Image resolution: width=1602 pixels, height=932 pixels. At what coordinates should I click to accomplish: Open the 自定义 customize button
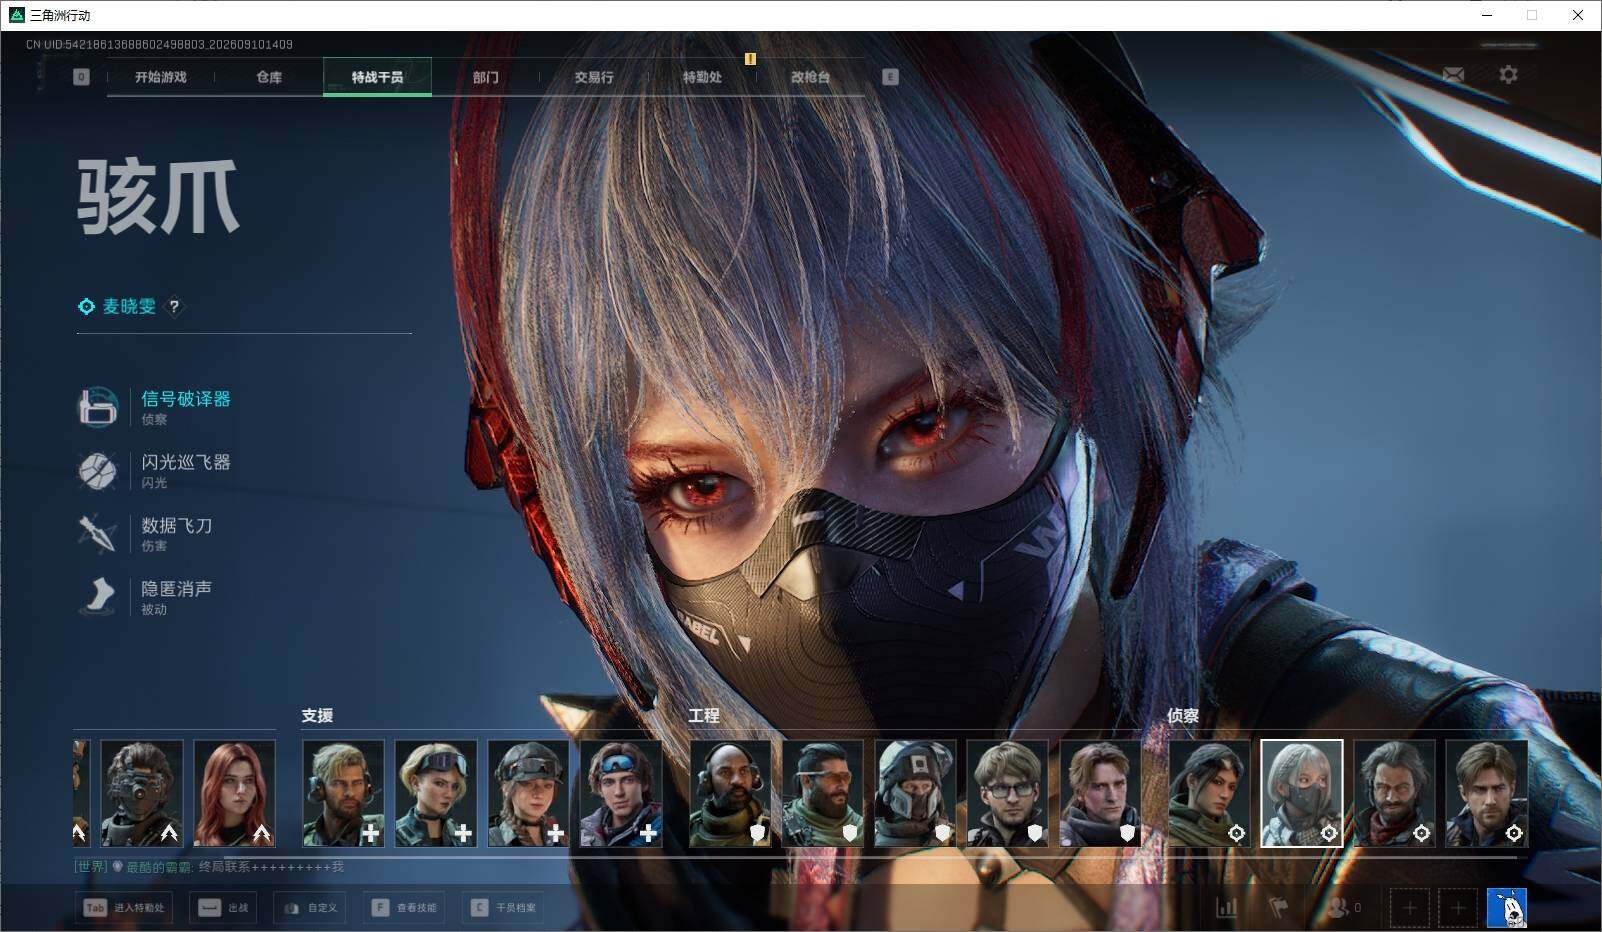click(310, 907)
